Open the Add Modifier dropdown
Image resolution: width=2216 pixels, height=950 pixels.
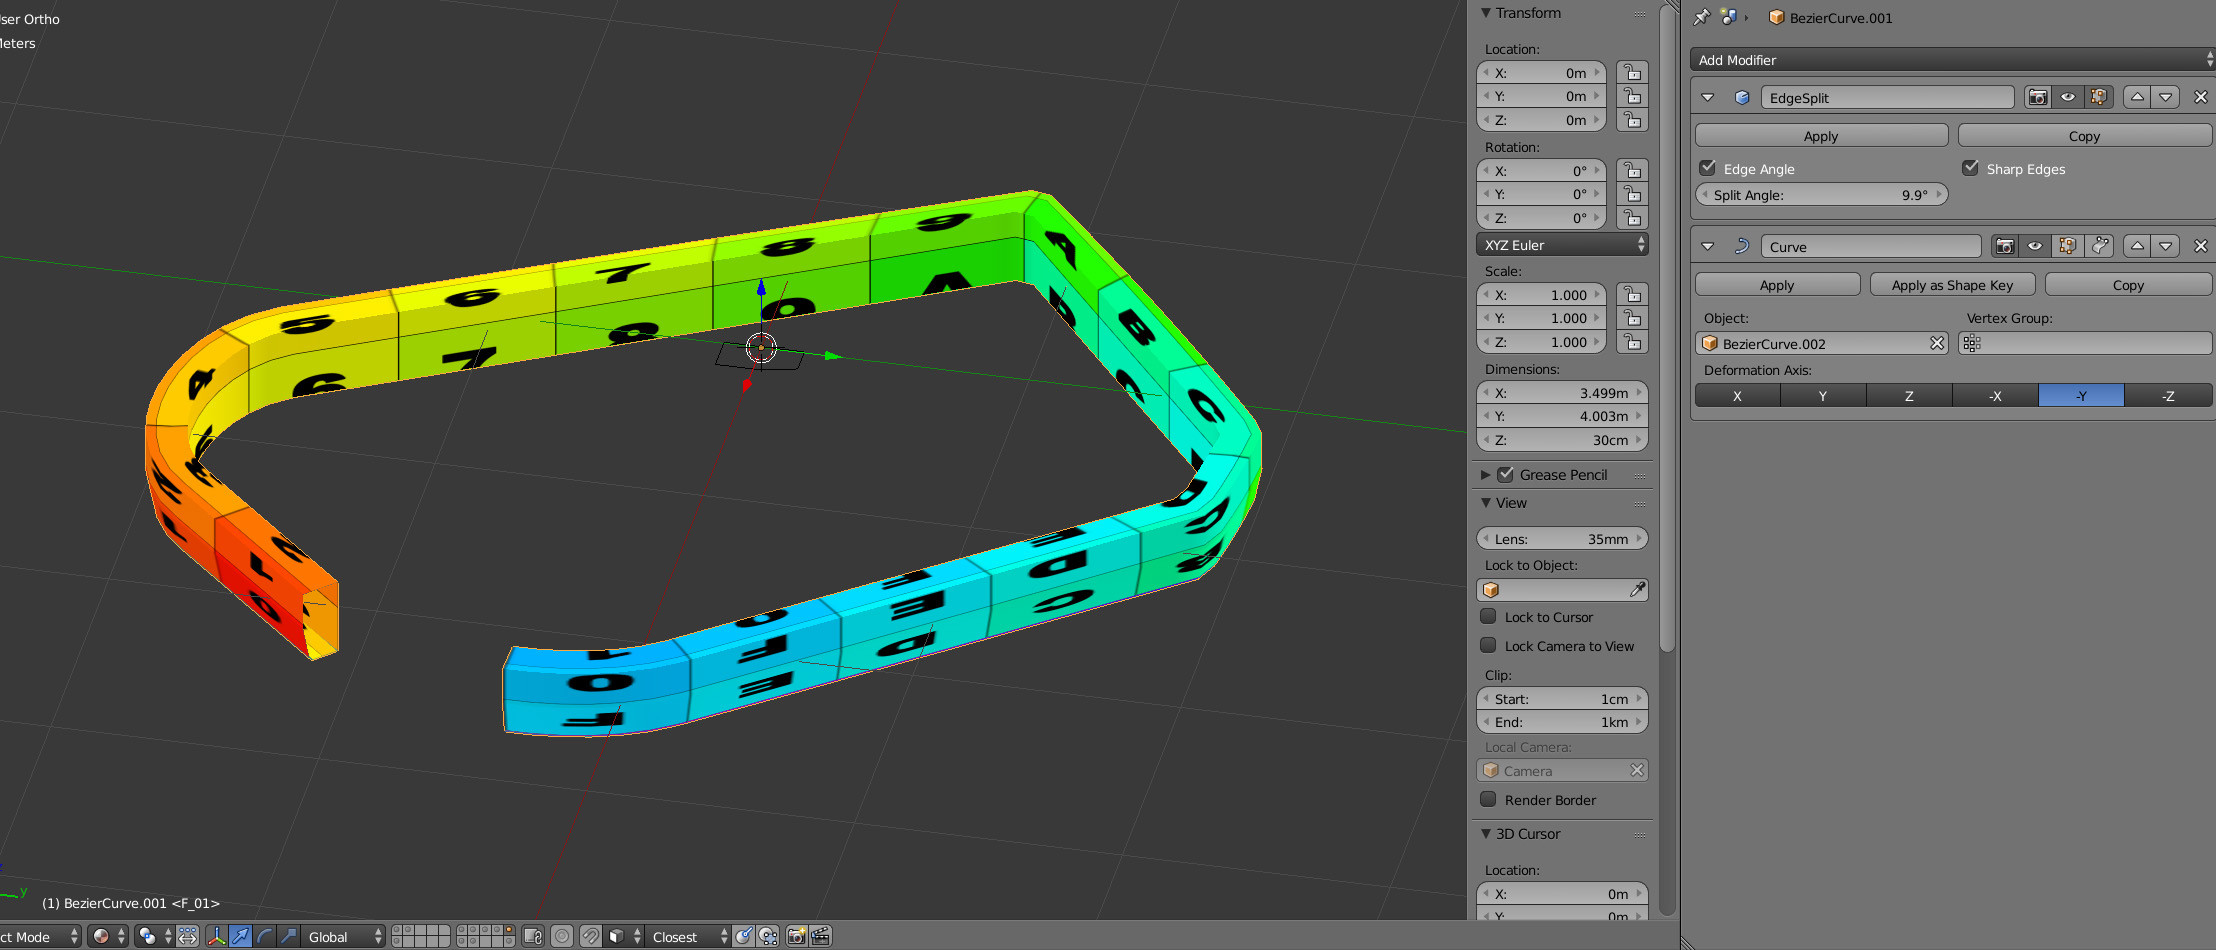tap(1952, 60)
